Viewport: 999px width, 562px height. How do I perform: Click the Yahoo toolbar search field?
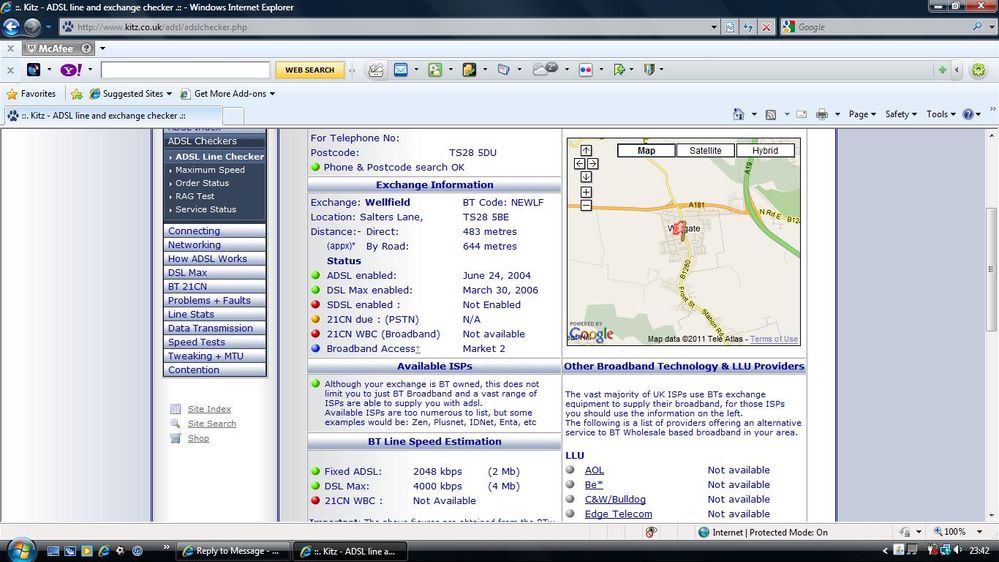coord(185,69)
